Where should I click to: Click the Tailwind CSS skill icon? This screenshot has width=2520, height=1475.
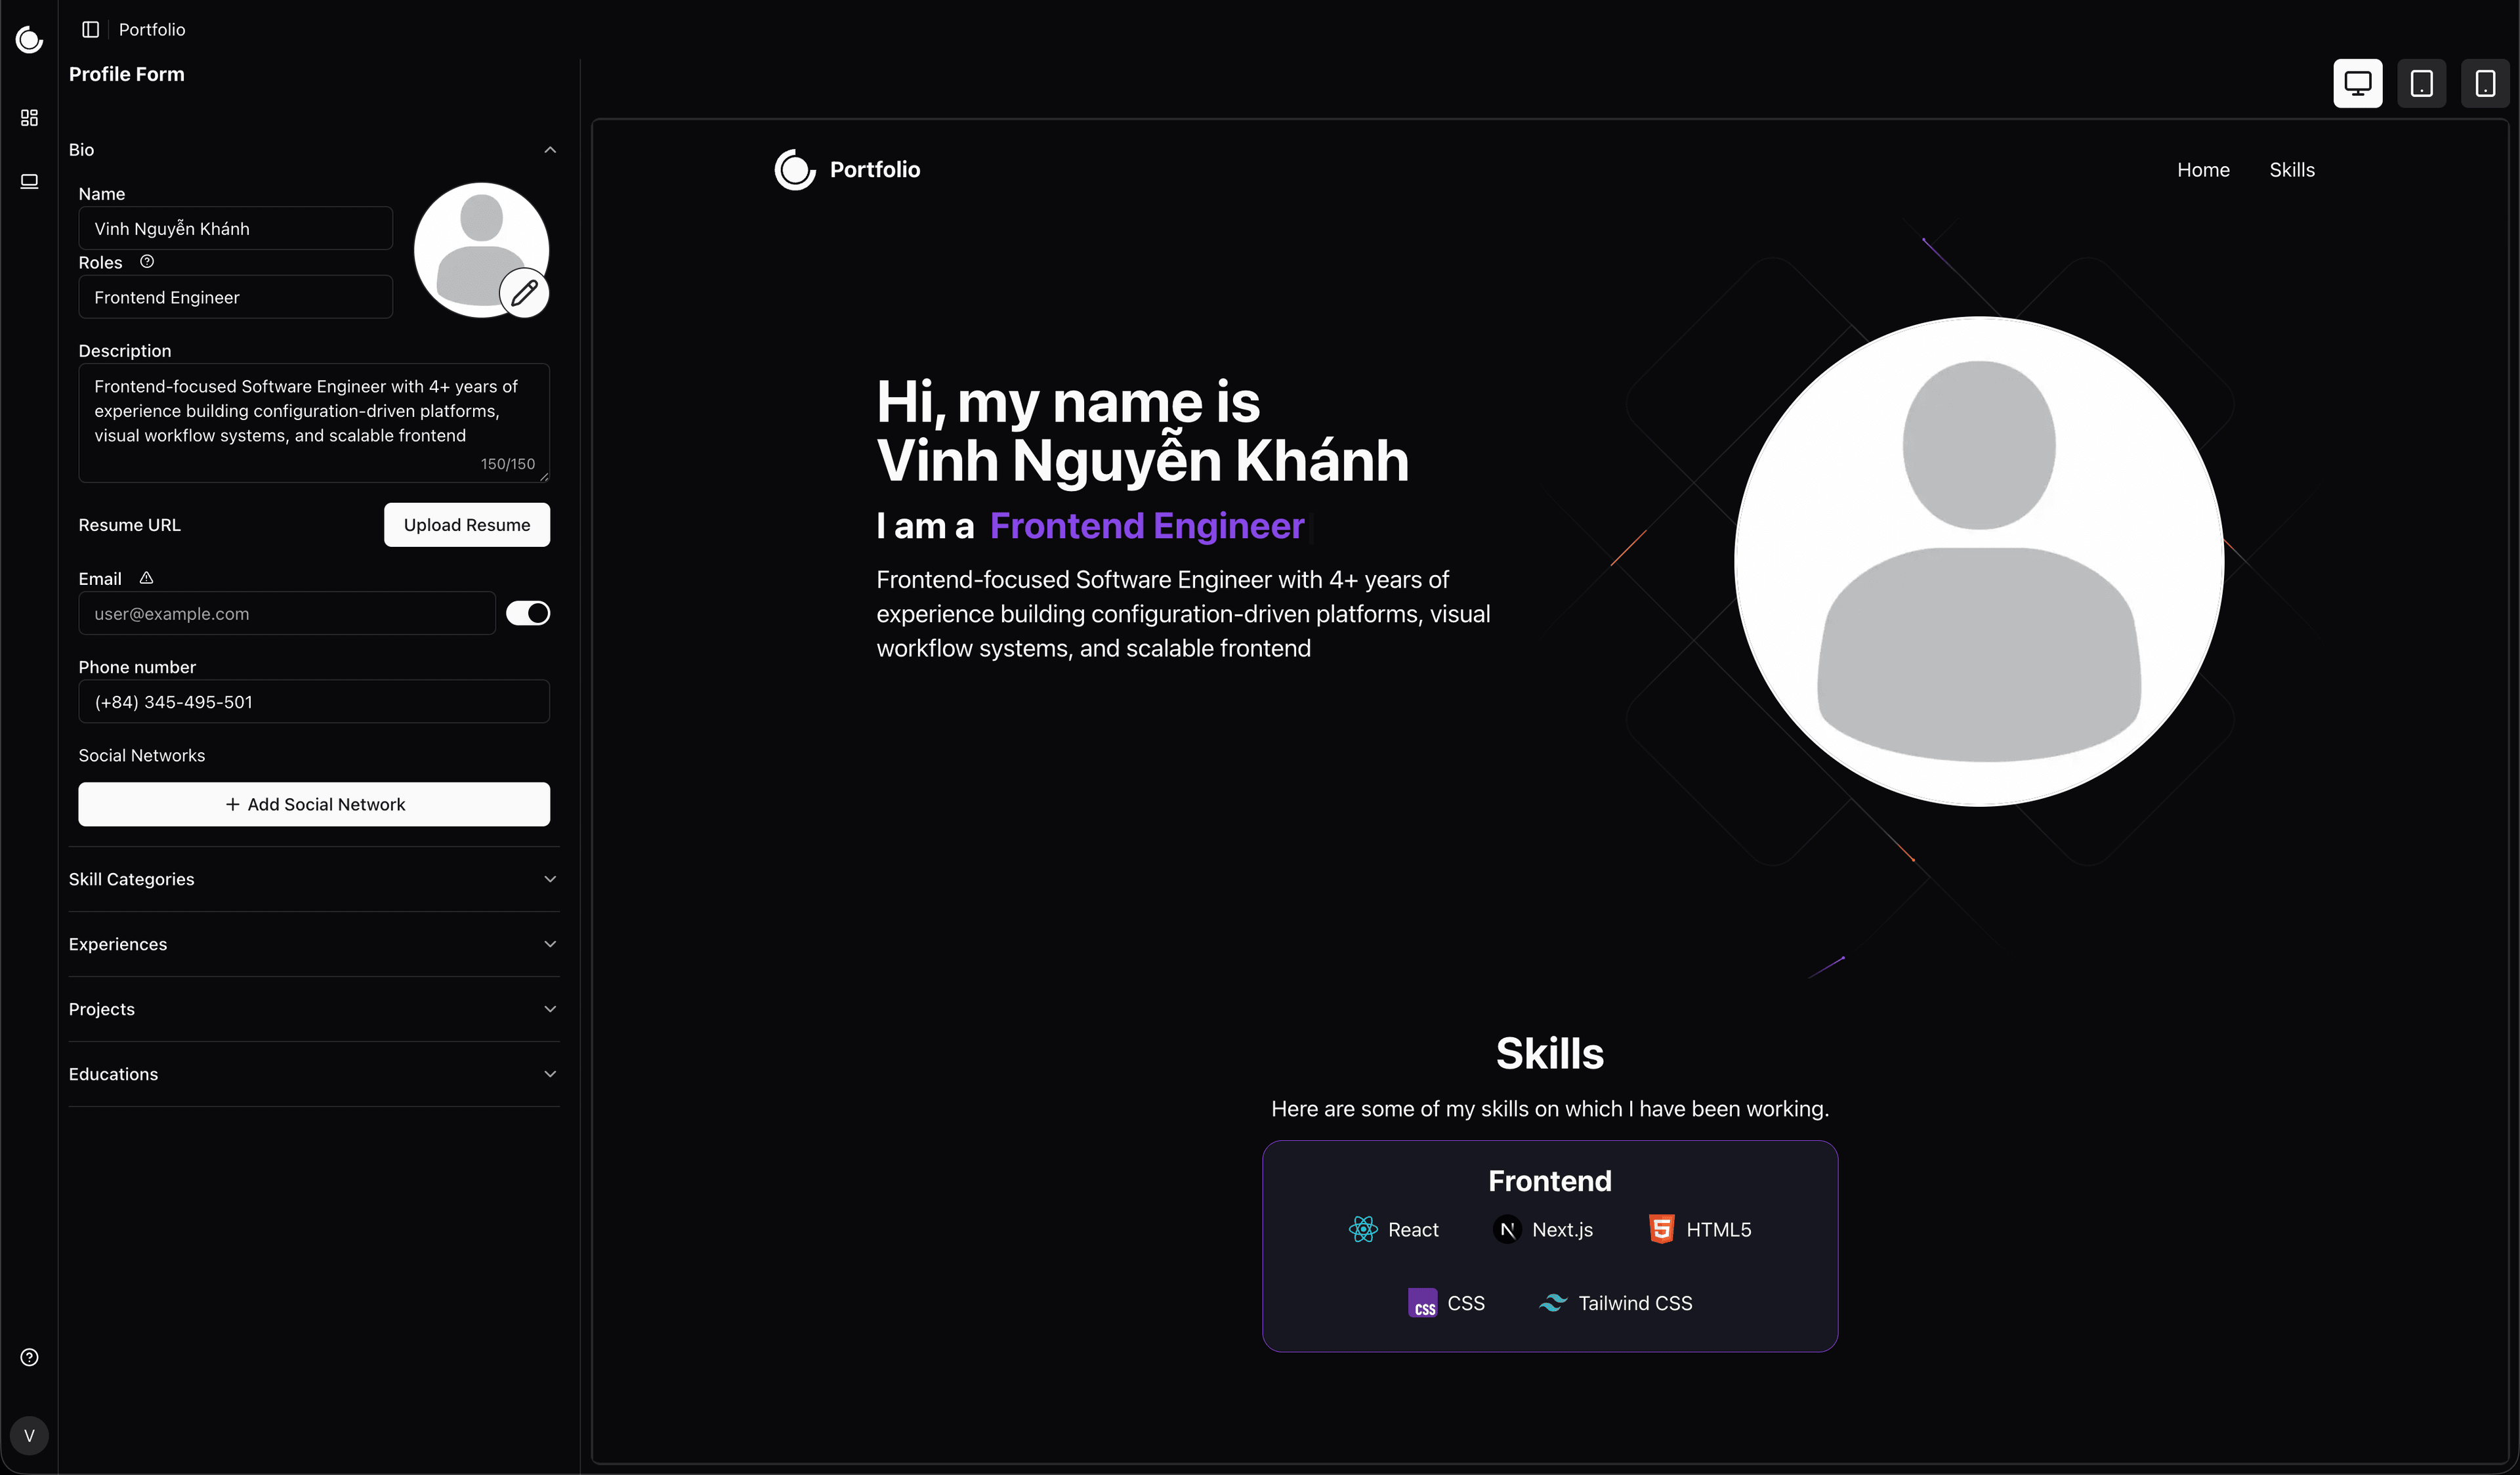(1552, 1303)
